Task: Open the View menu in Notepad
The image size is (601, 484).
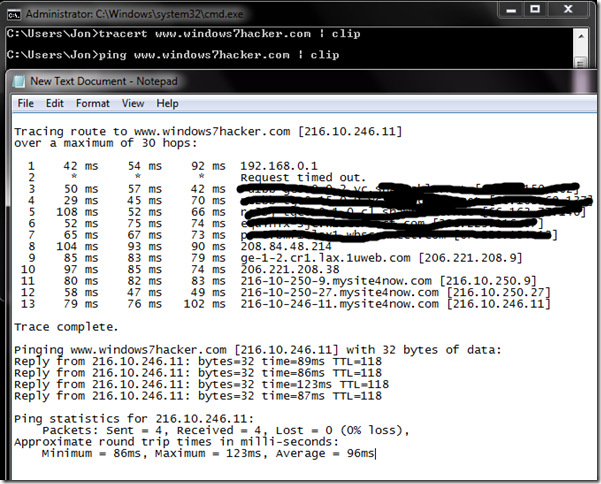Action: click(133, 103)
